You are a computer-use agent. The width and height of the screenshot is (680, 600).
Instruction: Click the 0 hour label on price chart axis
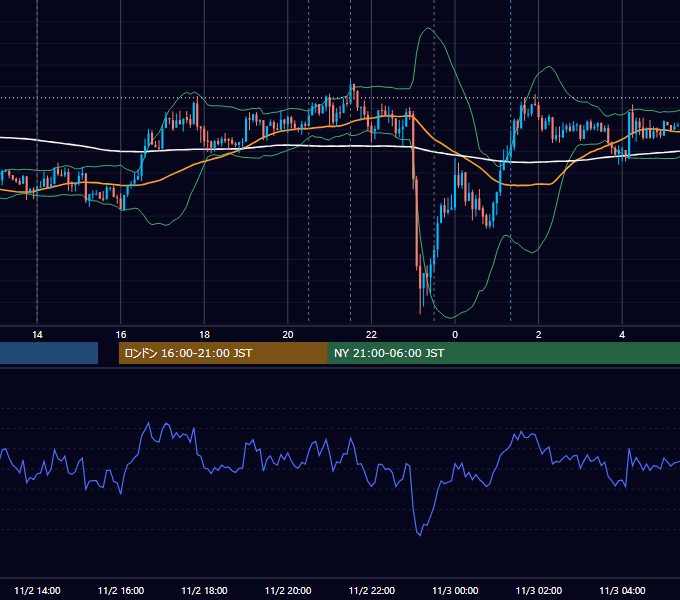click(x=455, y=335)
